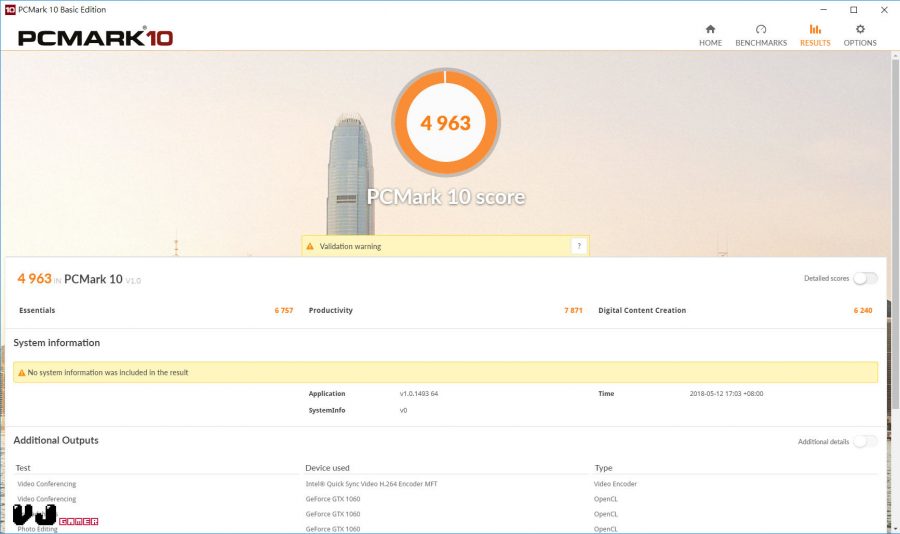The image size is (900, 534).
Task: Minimize the PCMark 10 window
Action: click(824, 10)
